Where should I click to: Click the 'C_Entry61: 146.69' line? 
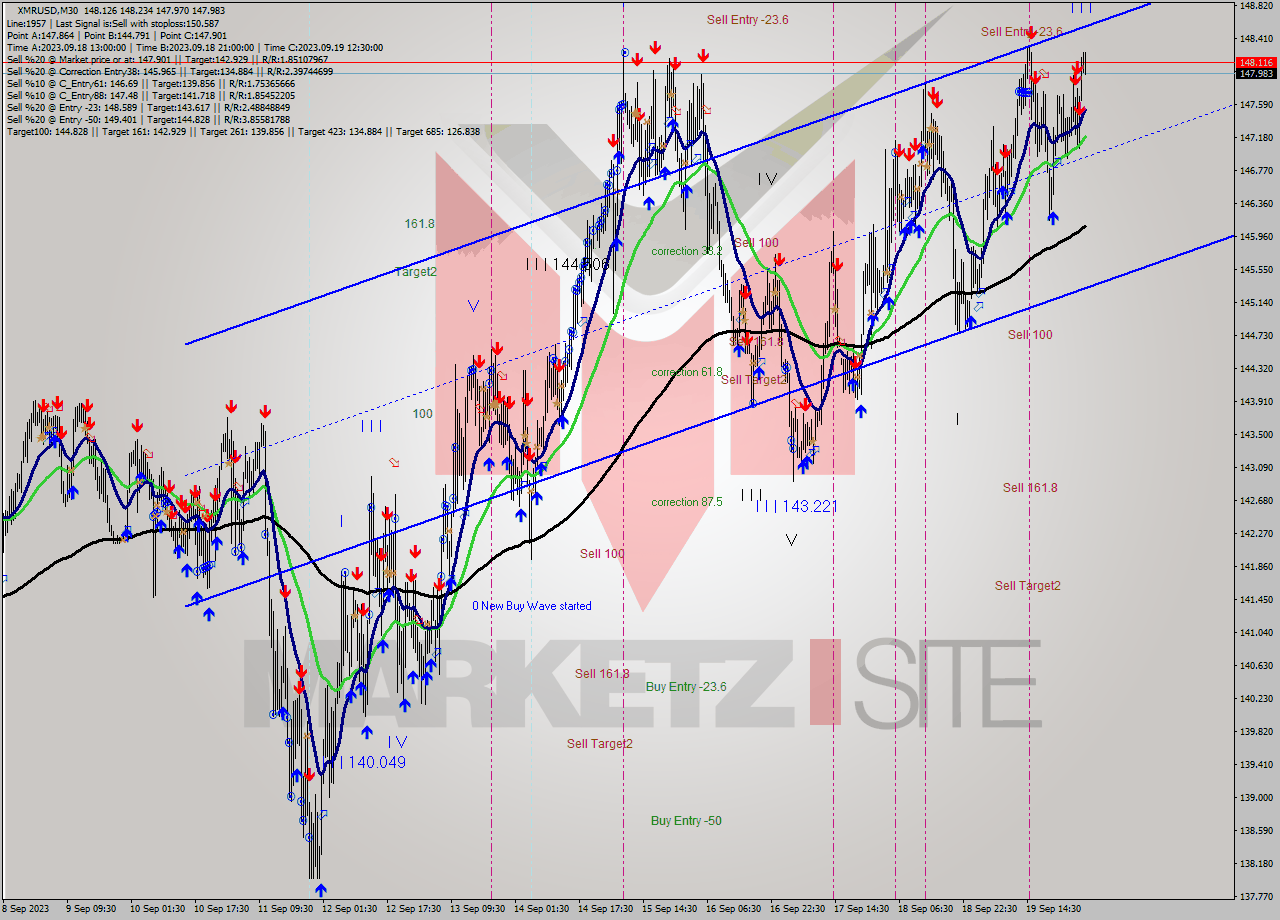(150, 83)
